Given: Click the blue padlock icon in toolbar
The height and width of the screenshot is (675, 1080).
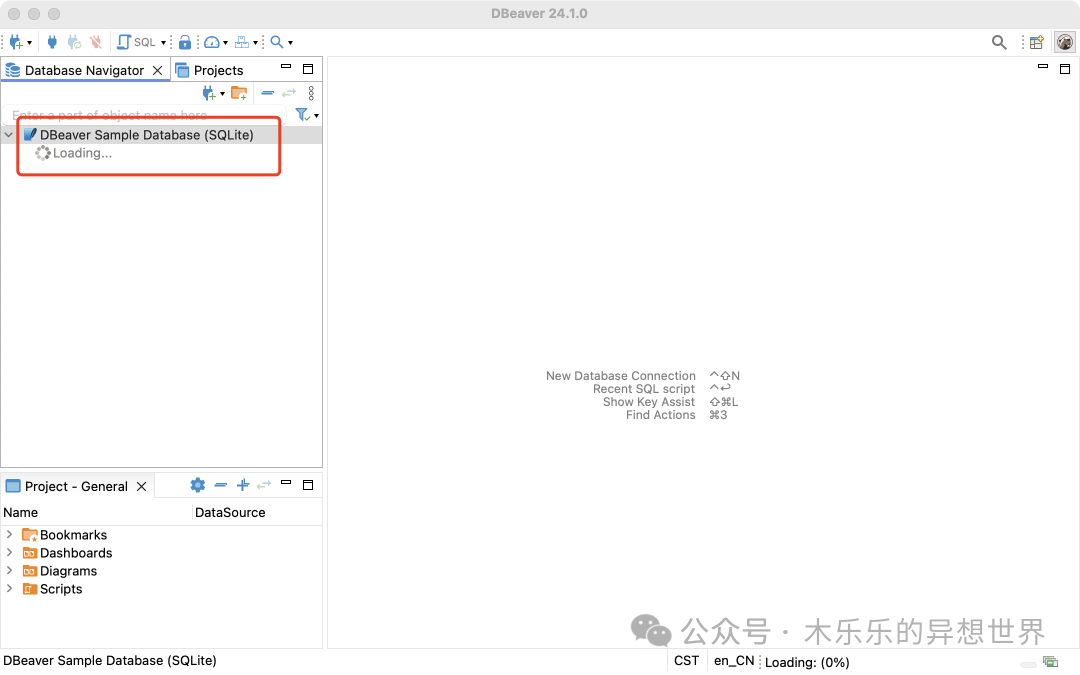Looking at the screenshot, I should [x=185, y=42].
